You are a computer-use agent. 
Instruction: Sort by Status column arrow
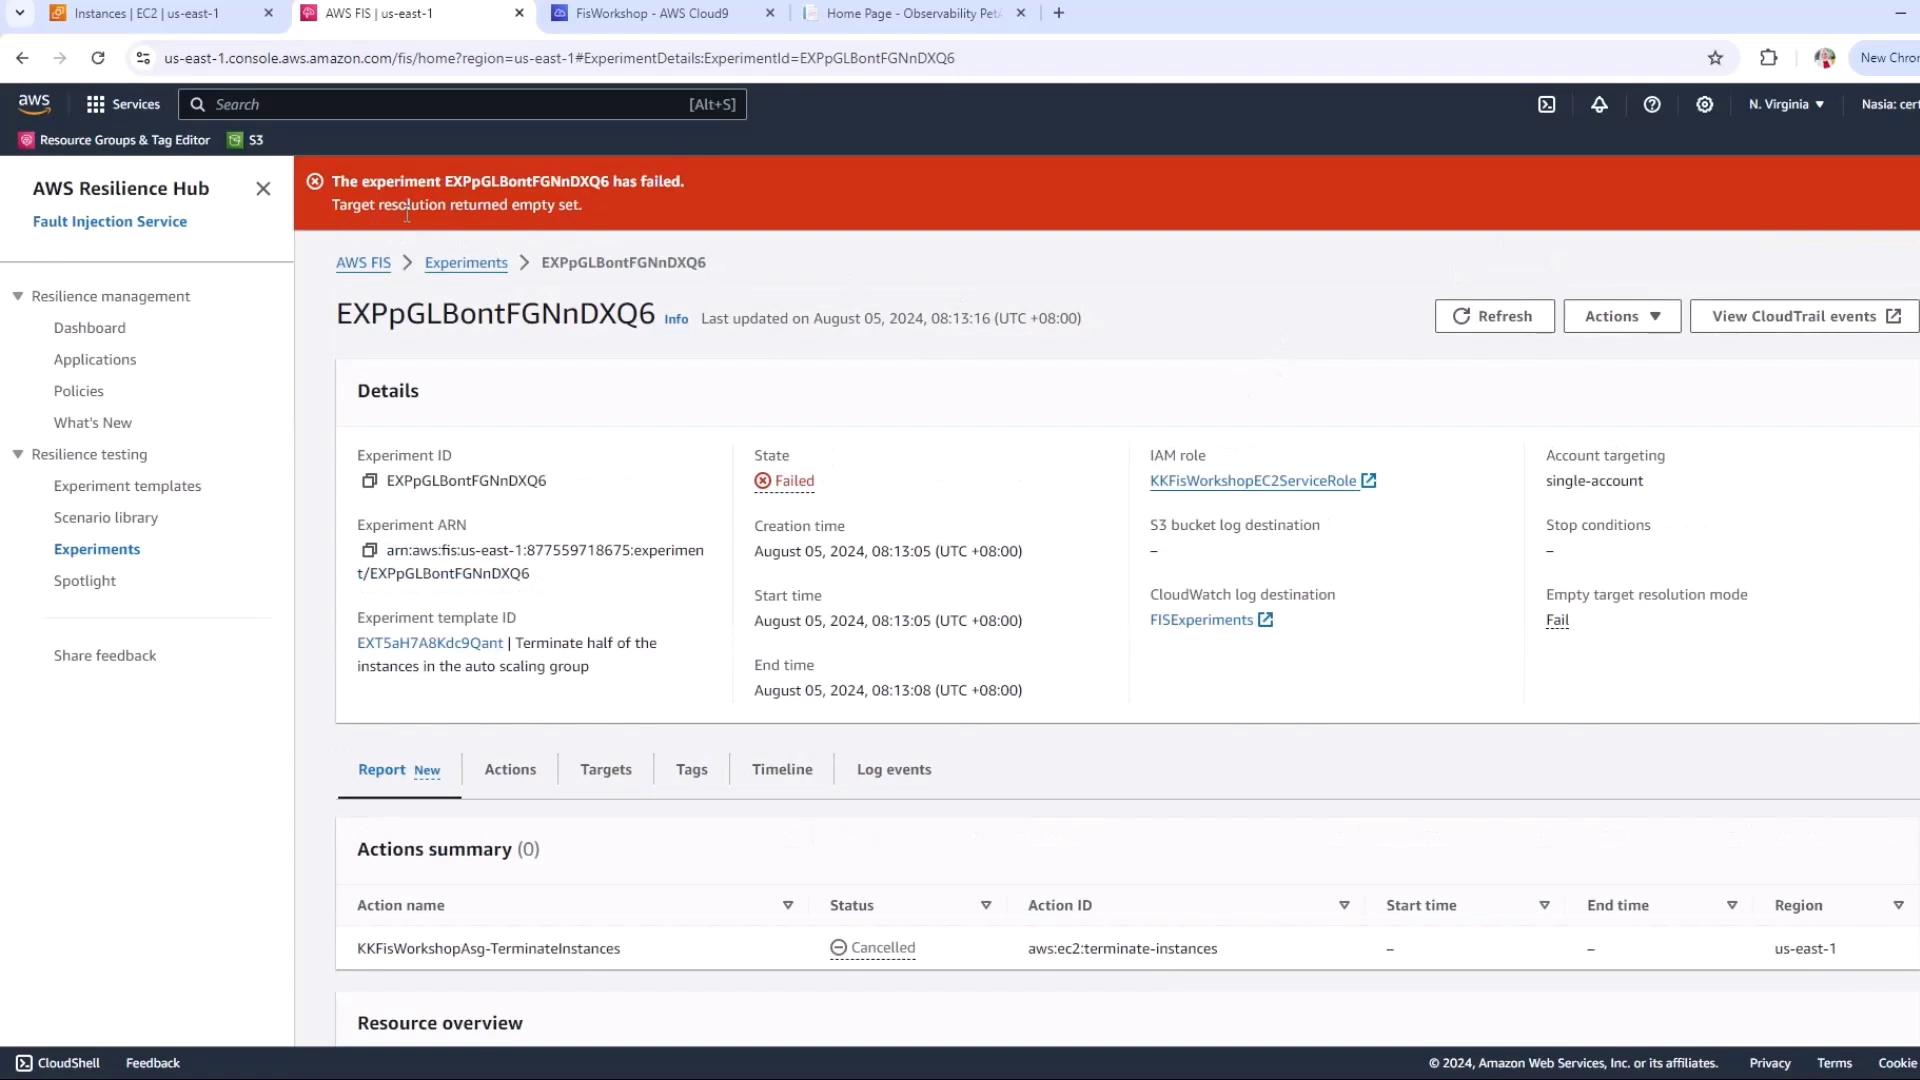985,905
